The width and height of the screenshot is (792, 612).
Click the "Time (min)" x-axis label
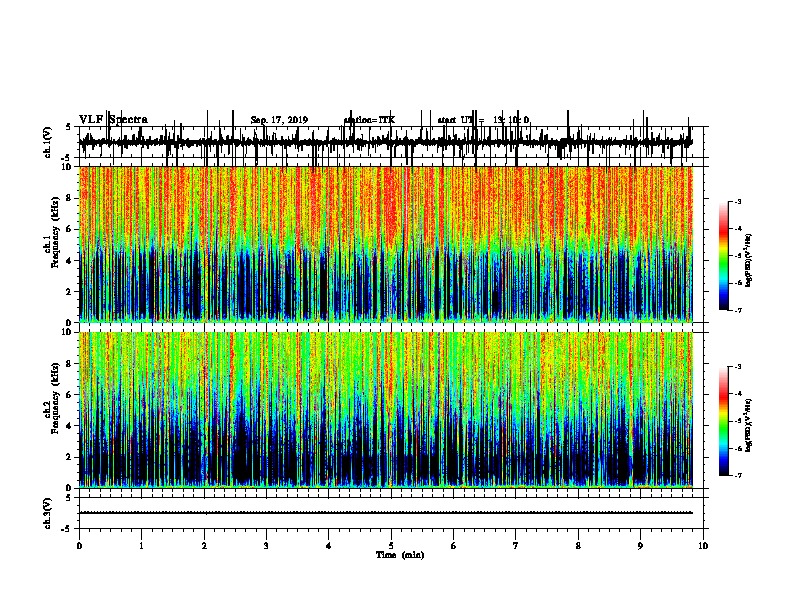(400, 555)
